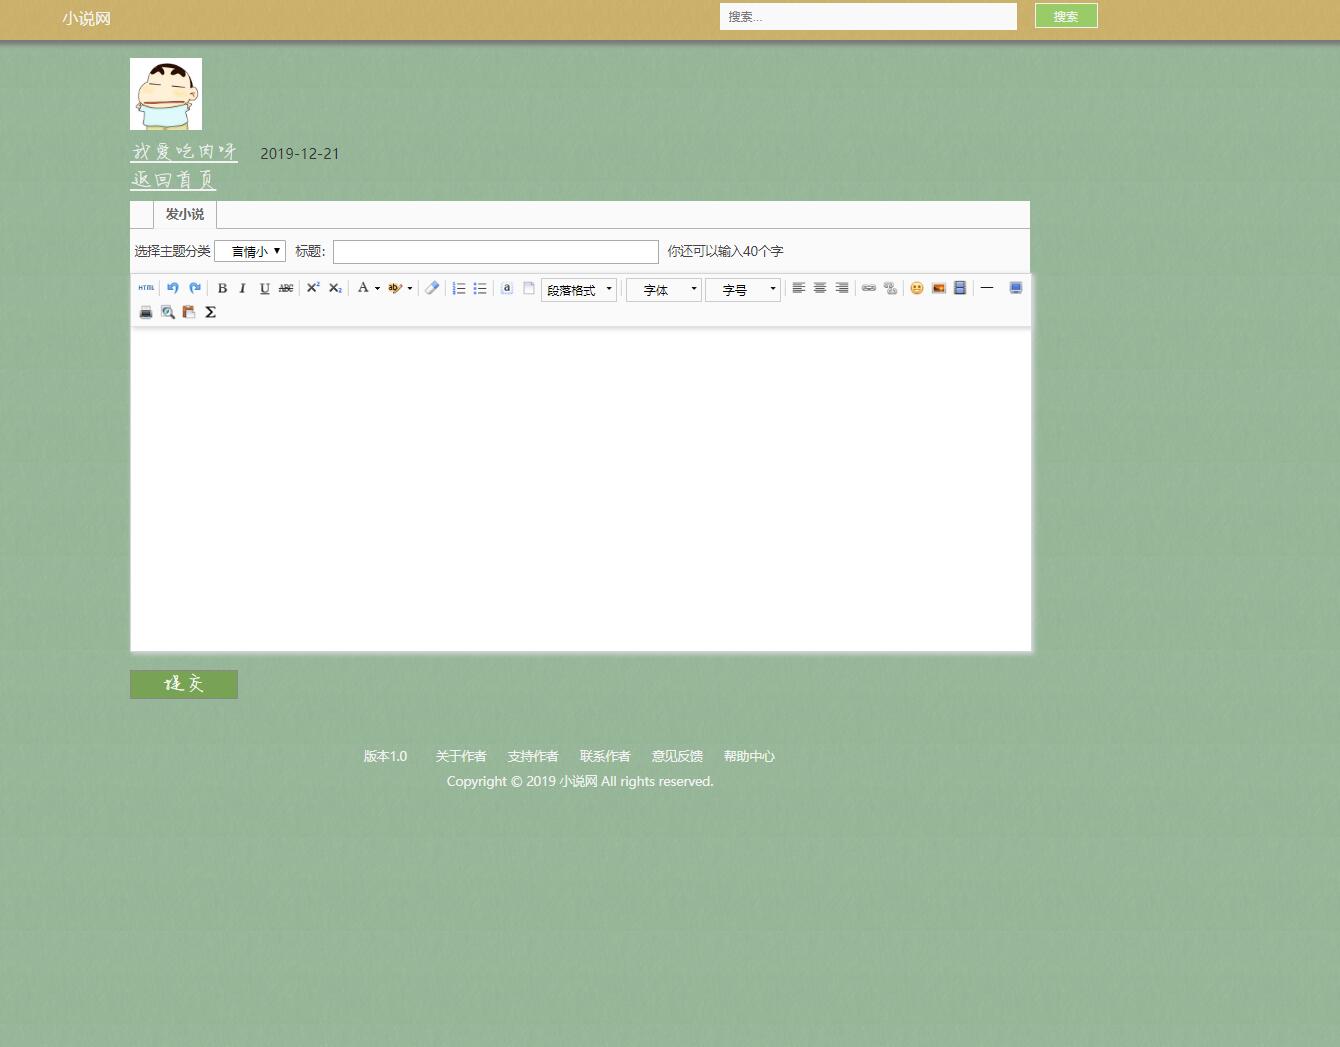Align text to the left

pyautogui.click(x=798, y=288)
